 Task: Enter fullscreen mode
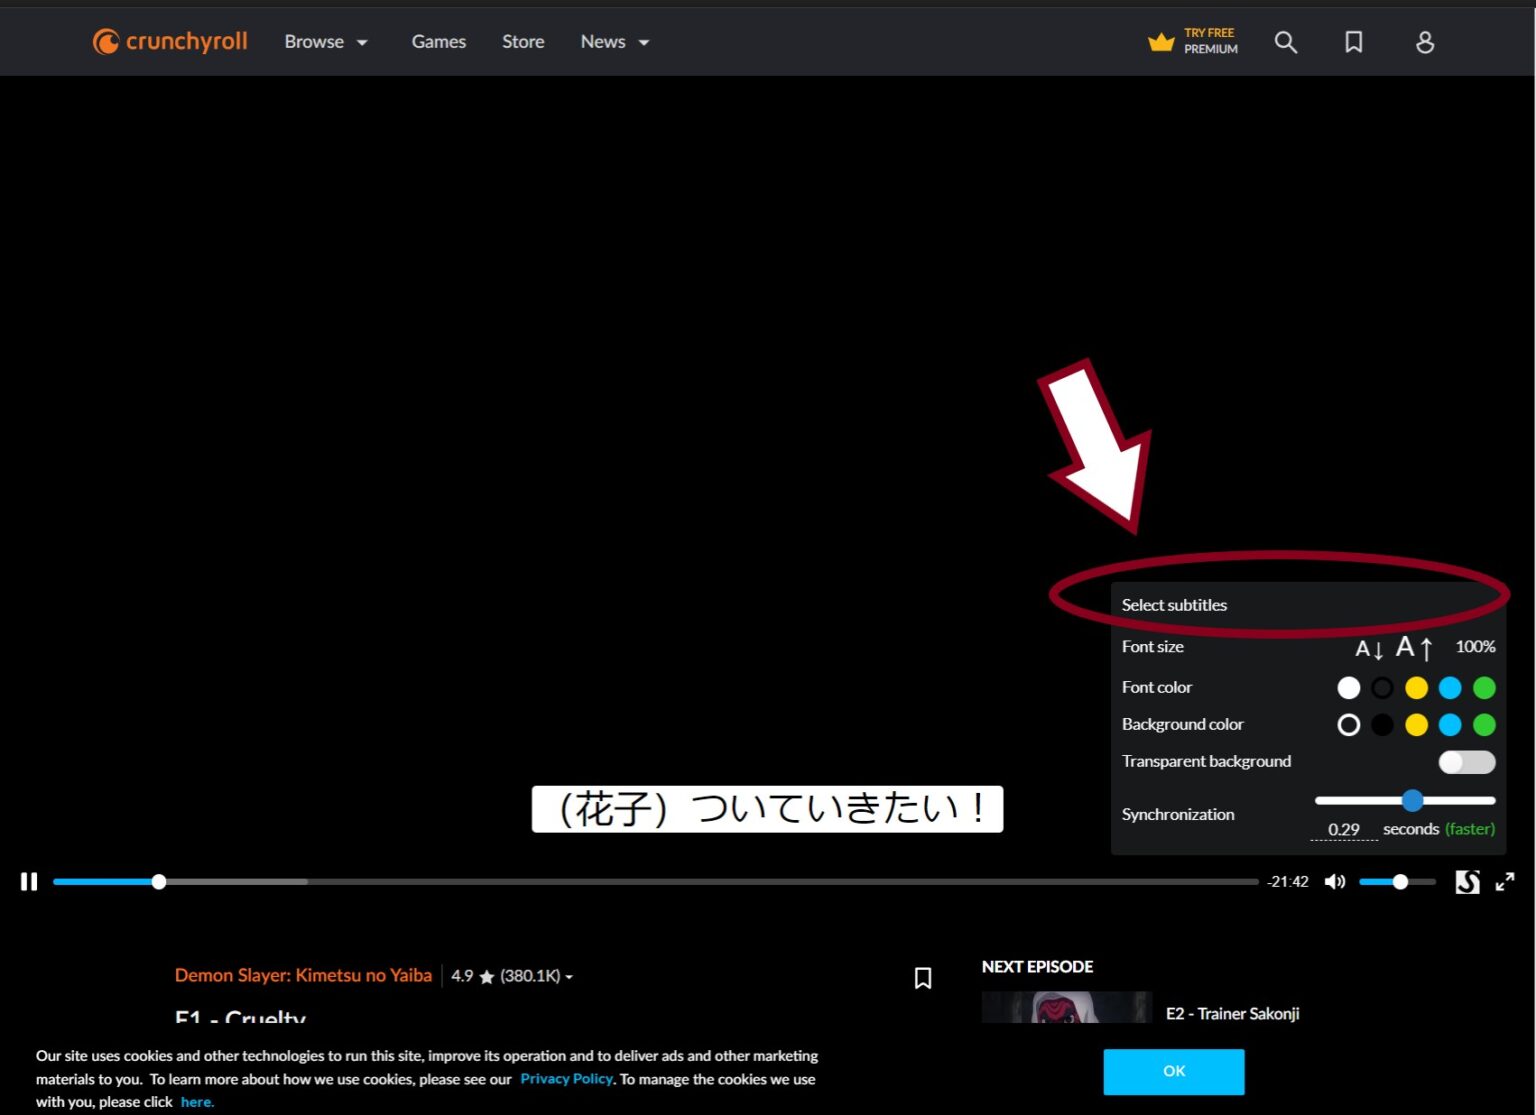tap(1504, 881)
